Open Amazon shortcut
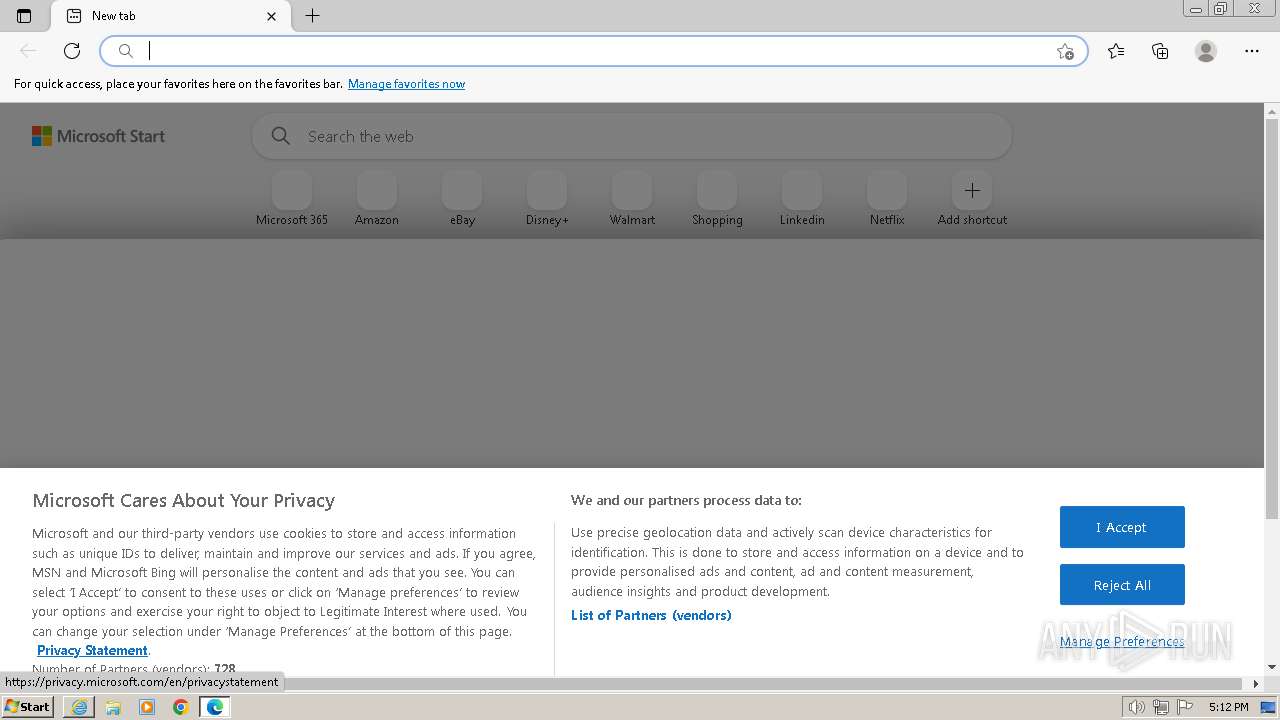Image resolution: width=1280 pixels, height=720 pixels. [x=377, y=199]
